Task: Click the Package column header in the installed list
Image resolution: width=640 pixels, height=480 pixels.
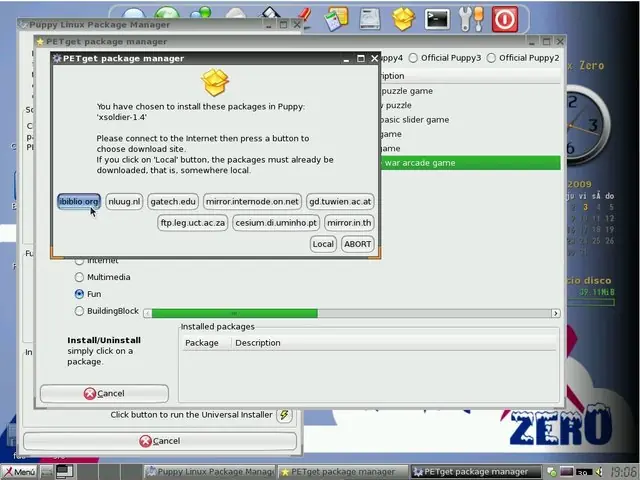Action: click(x=202, y=343)
